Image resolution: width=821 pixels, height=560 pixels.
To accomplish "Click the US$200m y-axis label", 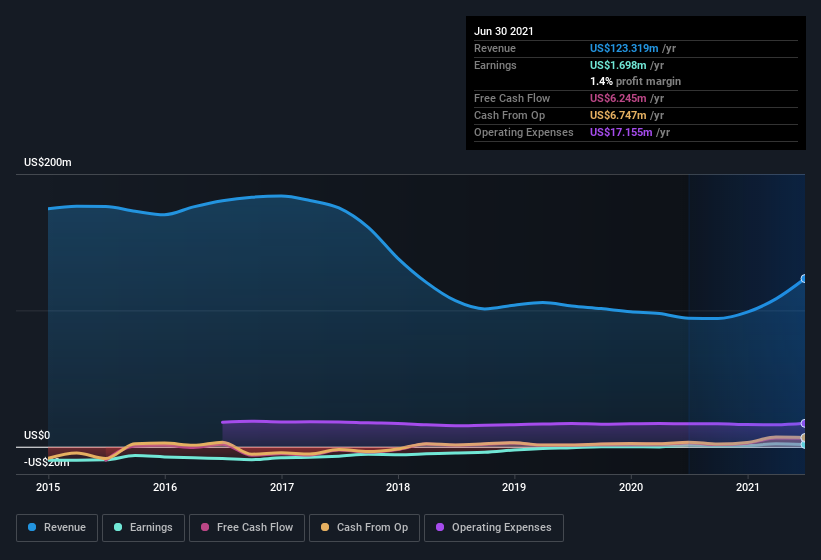I will coord(48,162).
